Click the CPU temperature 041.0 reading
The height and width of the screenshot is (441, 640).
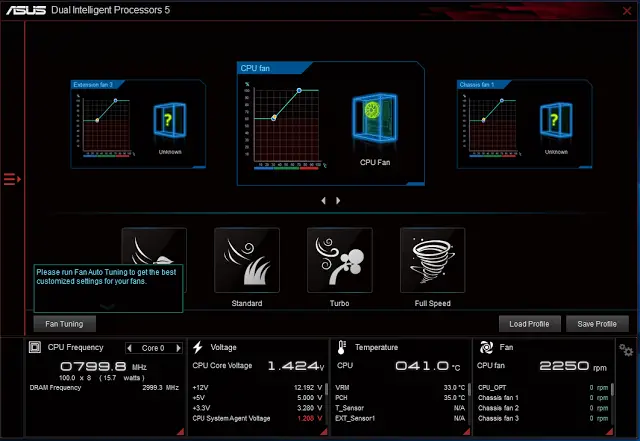[427, 366]
